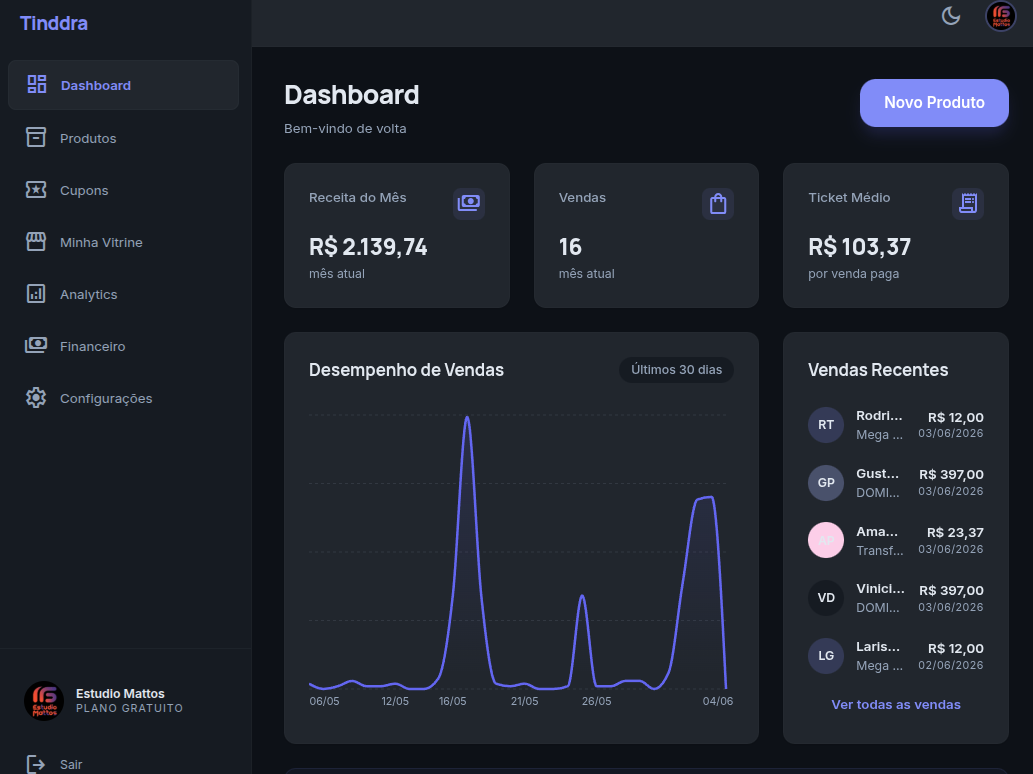1033x774 pixels.
Task: Click the 02/06/2026 sale date
Action: 951,665
